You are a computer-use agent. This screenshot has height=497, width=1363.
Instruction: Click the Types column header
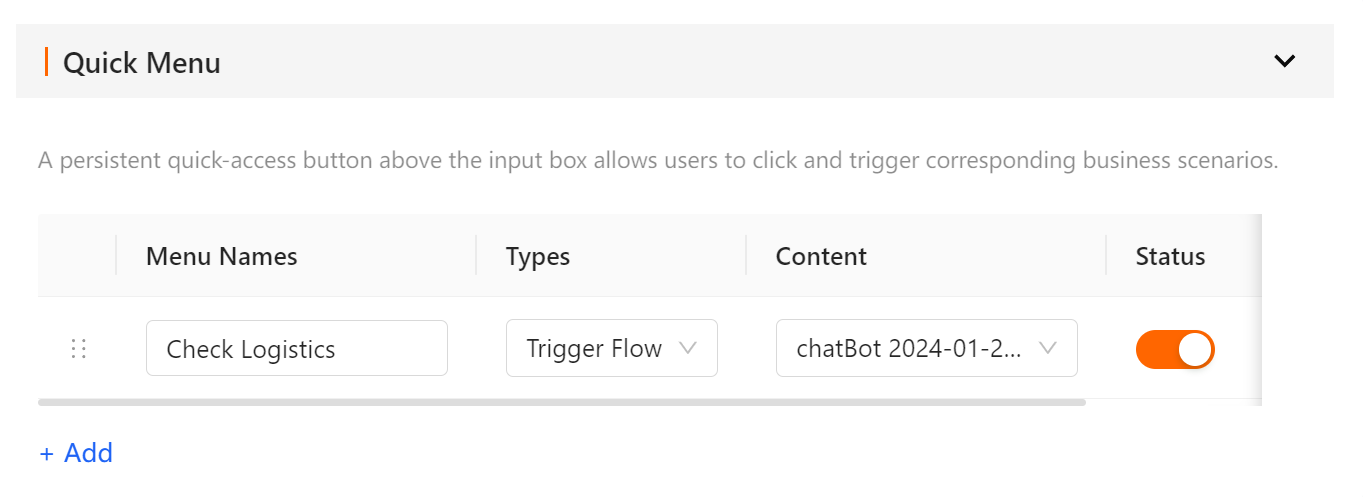click(538, 256)
